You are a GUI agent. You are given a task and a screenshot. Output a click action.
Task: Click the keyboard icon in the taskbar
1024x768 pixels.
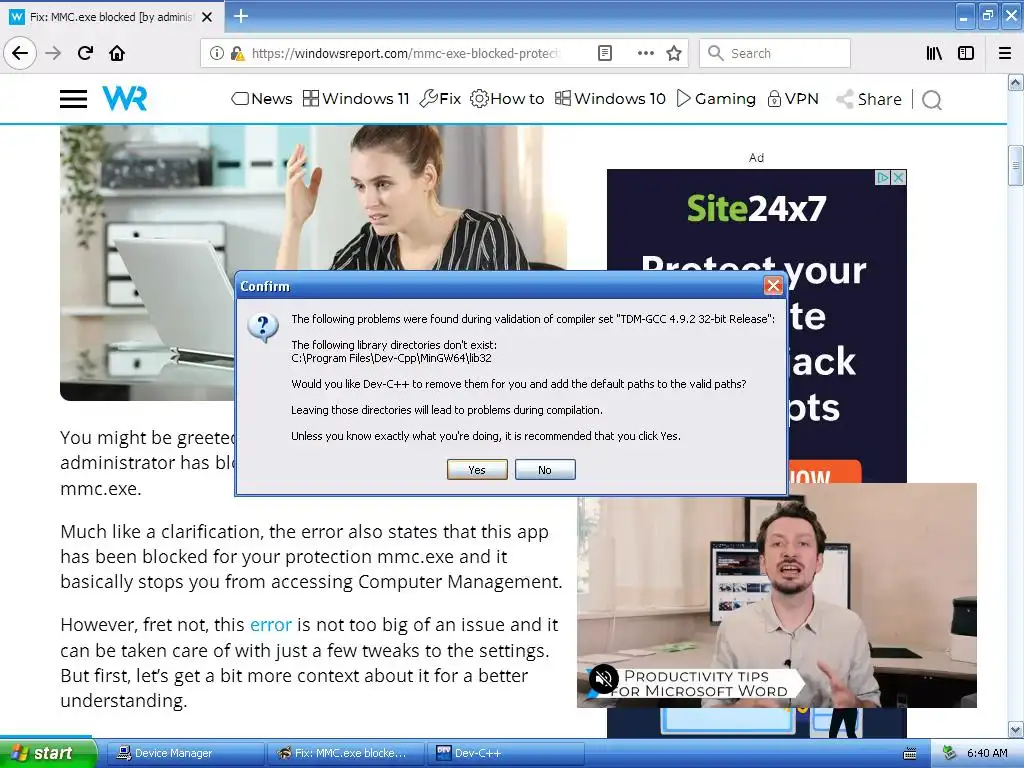coord(910,754)
